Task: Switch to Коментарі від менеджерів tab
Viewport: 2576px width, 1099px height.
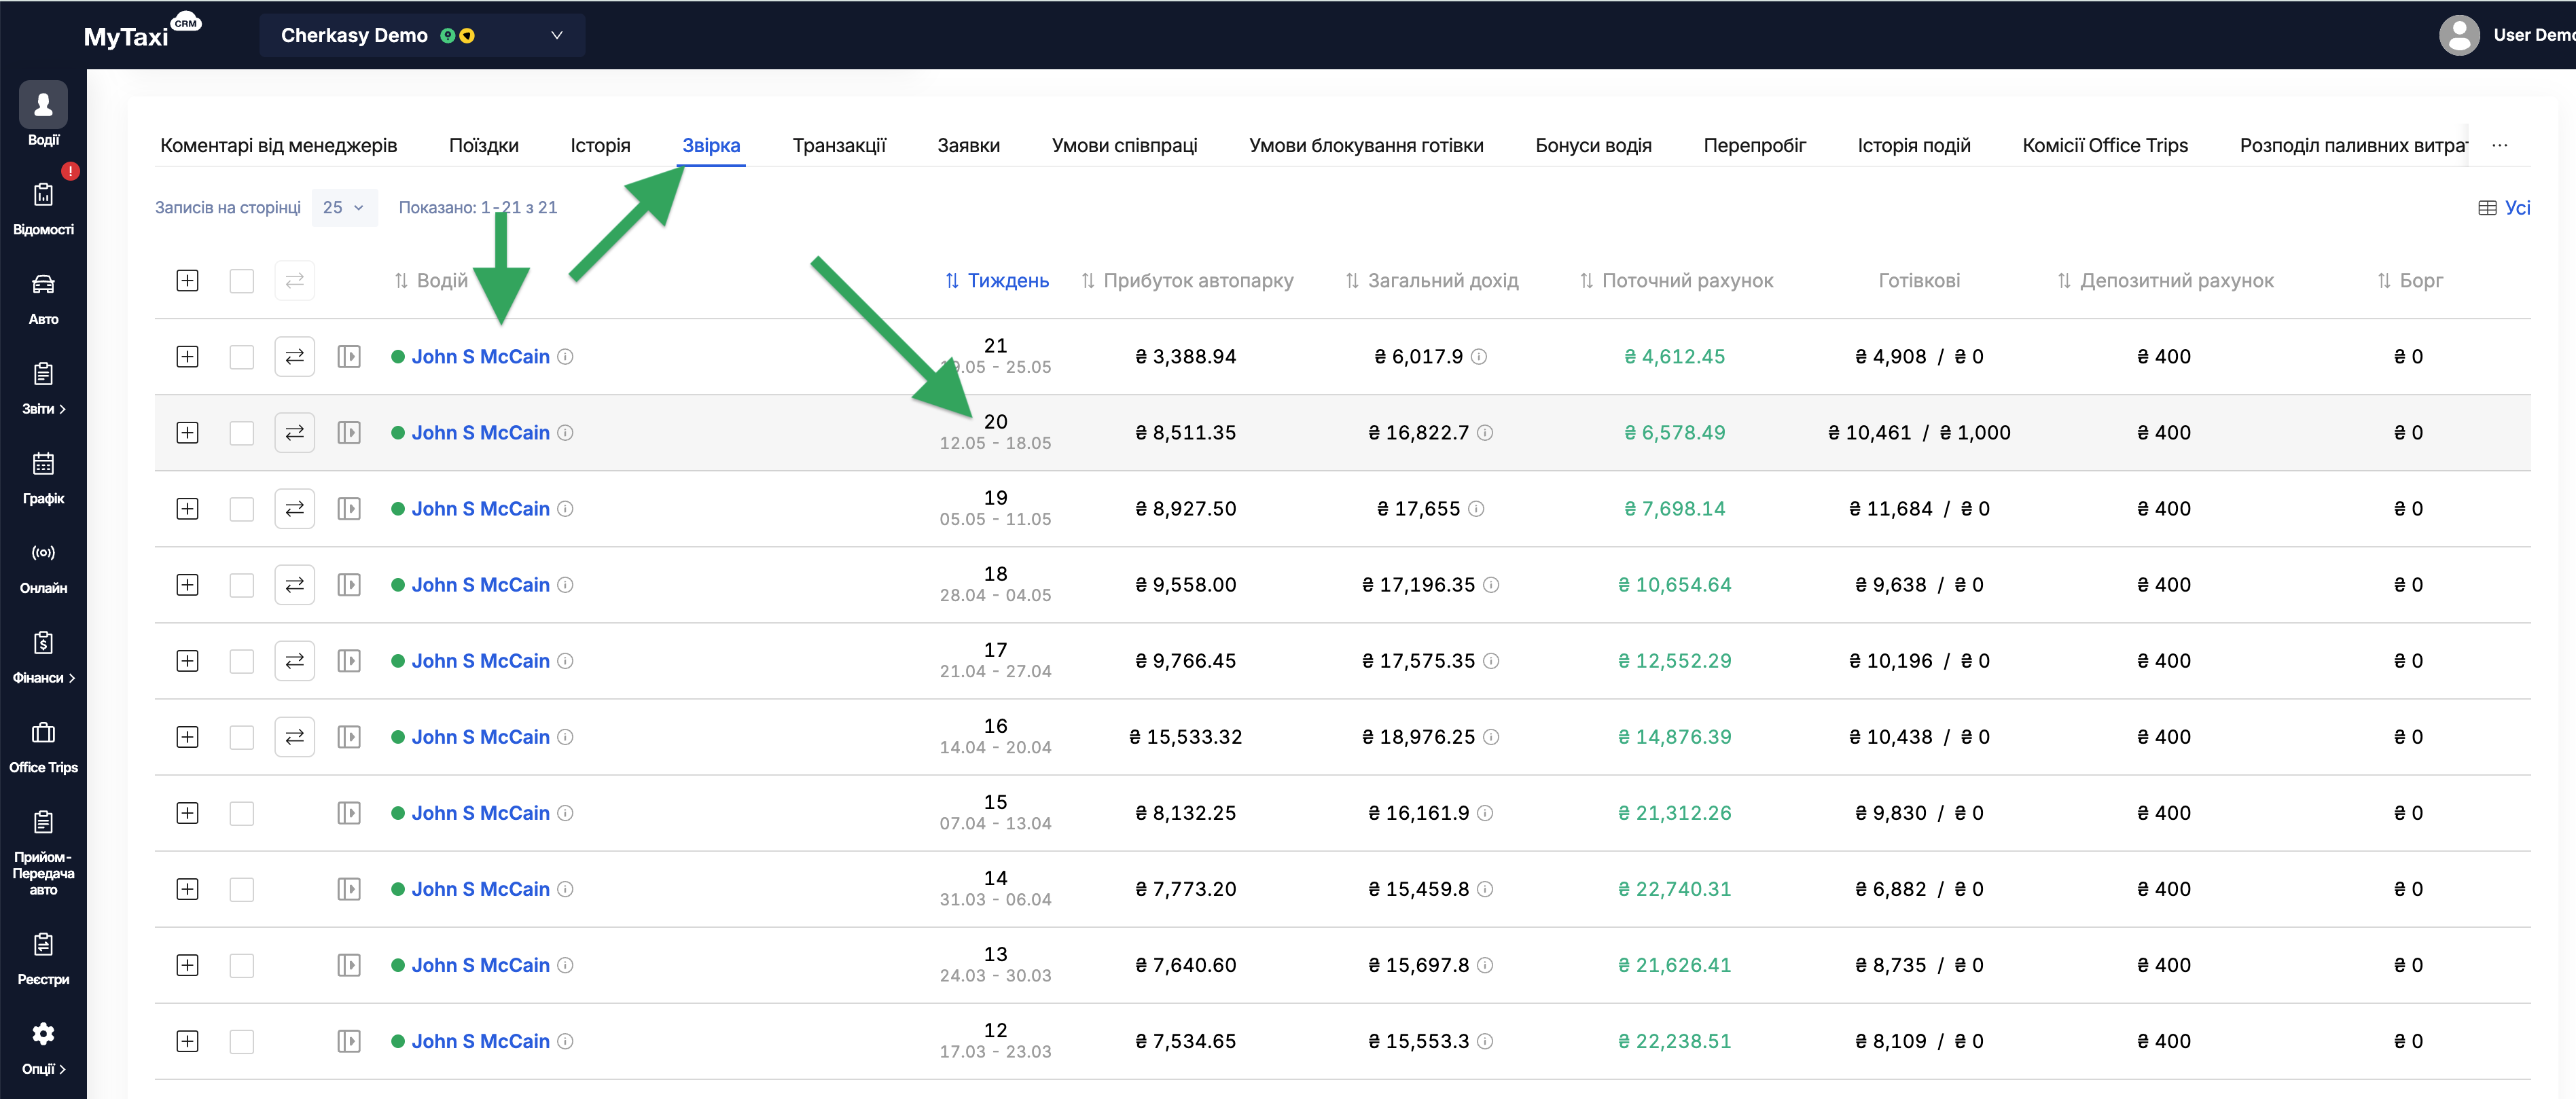Action: coord(278,145)
